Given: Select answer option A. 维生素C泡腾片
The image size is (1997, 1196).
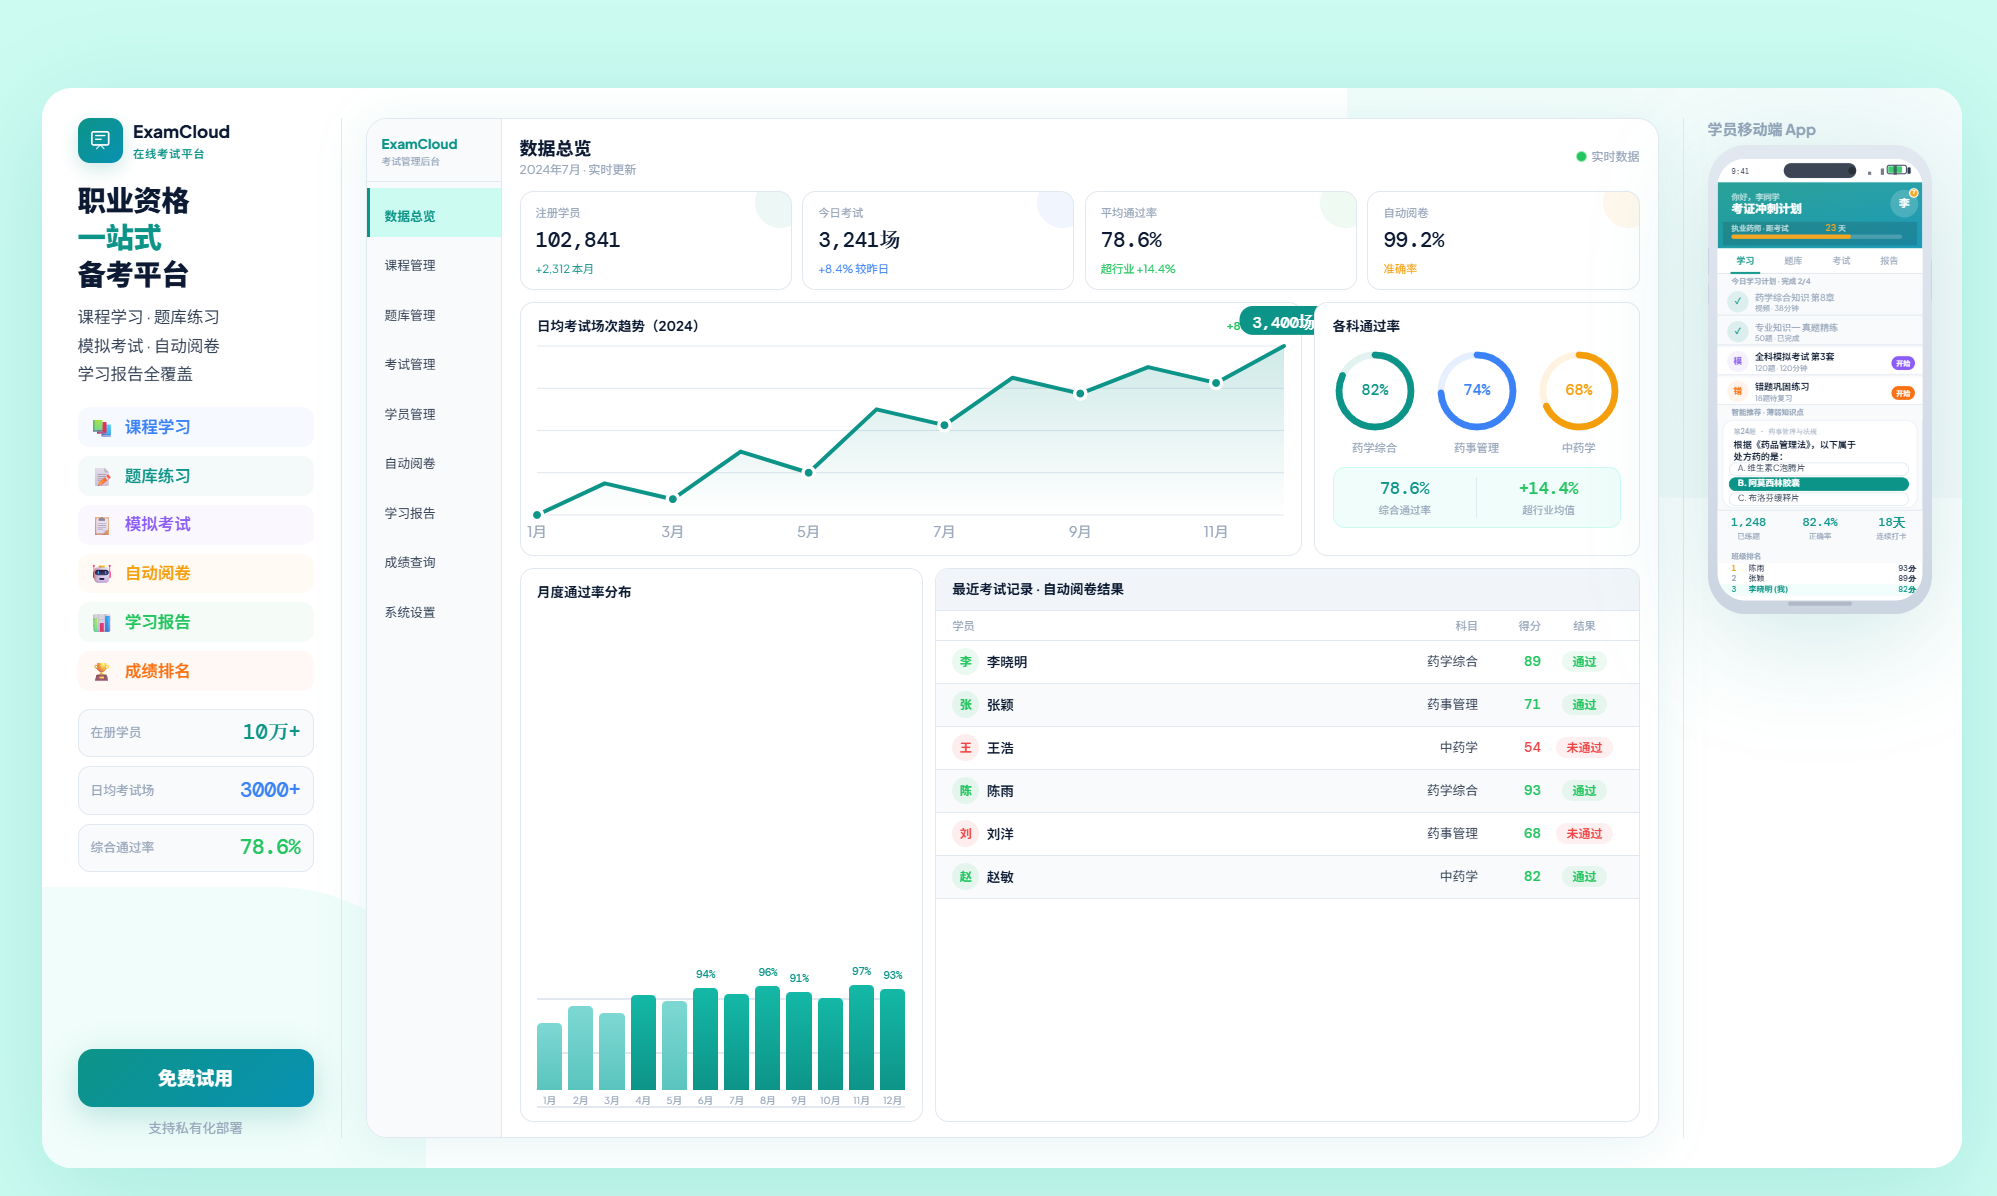Looking at the screenshot, I should 1819,468.
